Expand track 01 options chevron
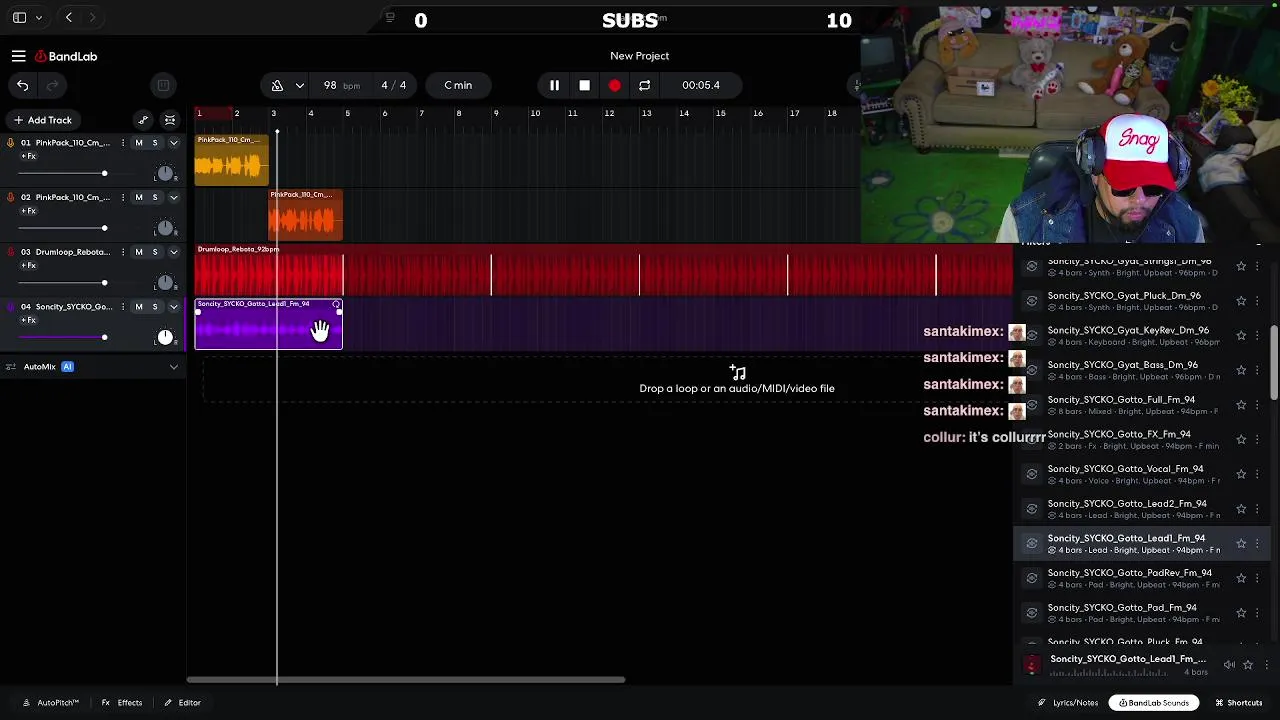Viewport: 1280px width, 720px height. [x=173, y=143]
